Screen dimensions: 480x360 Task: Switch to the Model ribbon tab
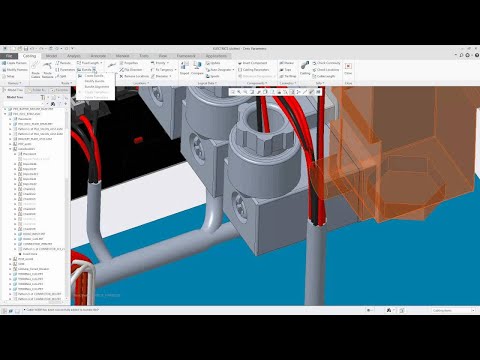[51, 56]
